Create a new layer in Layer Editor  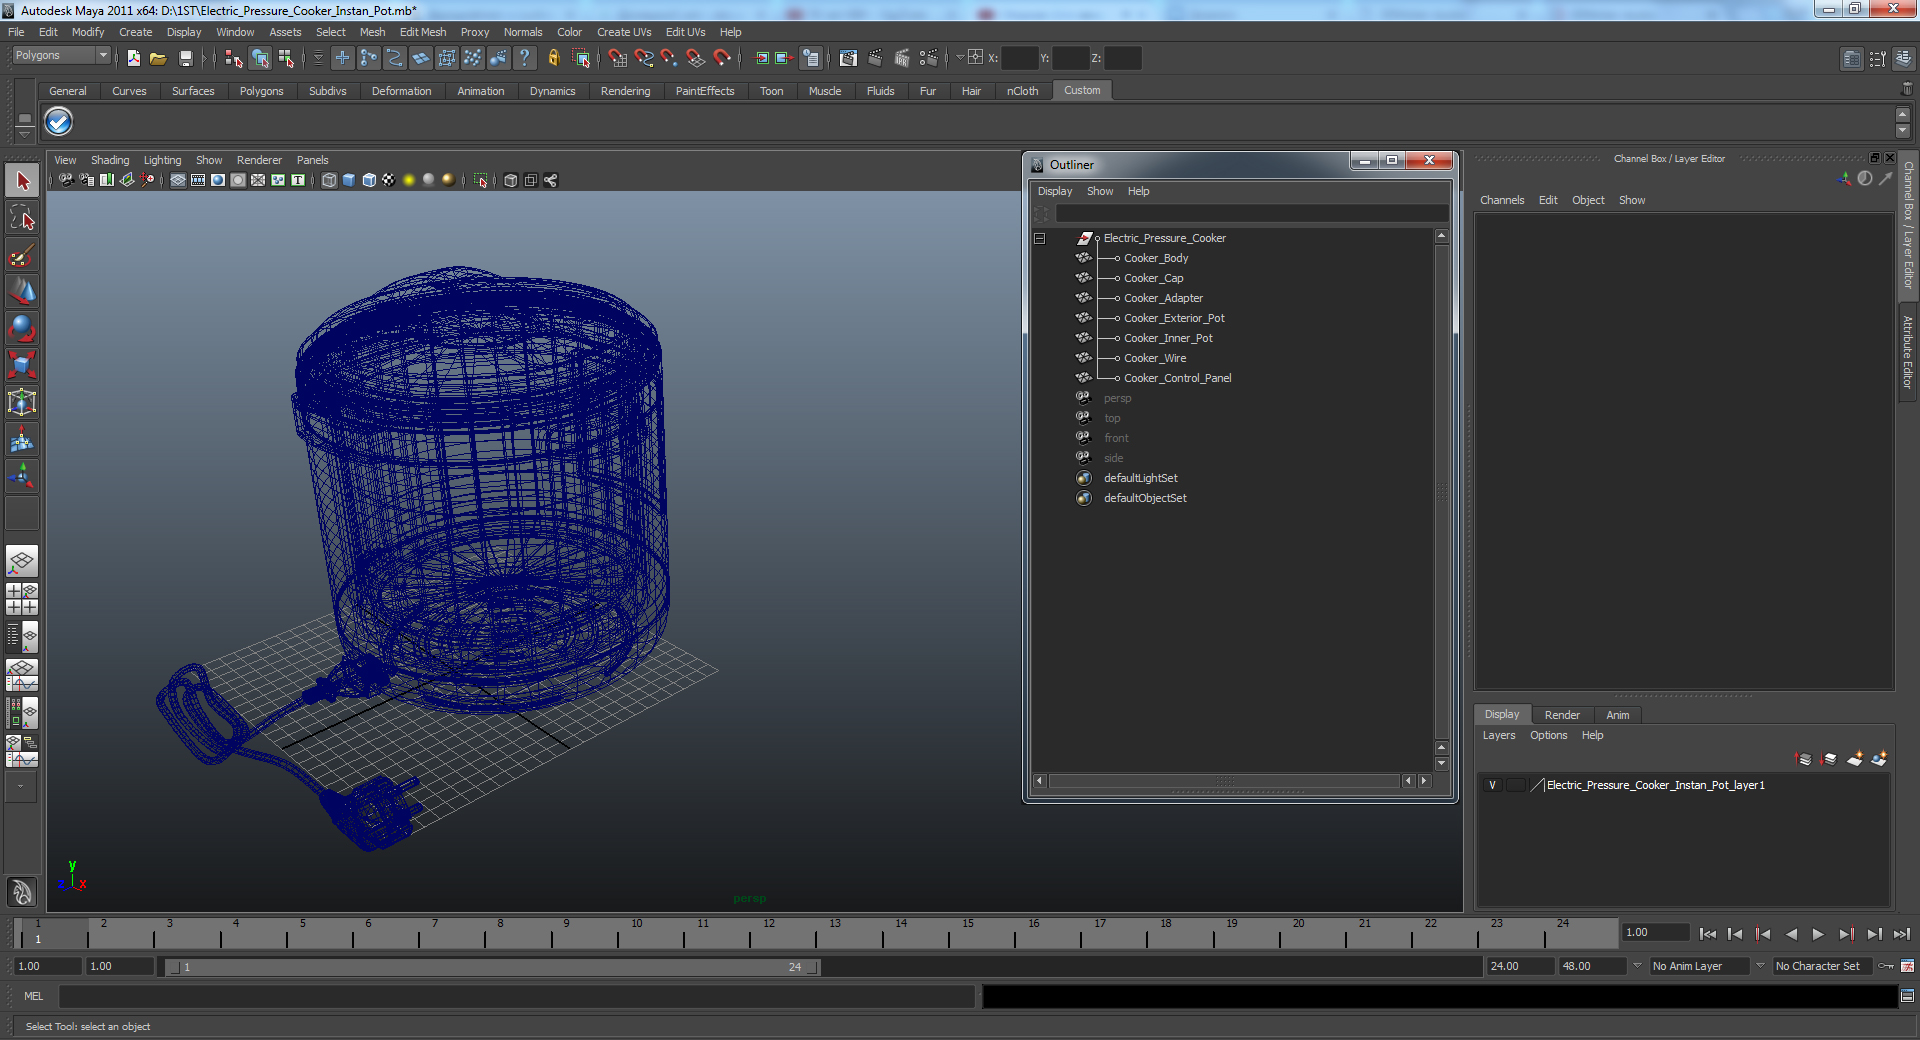click(1855, 759)
